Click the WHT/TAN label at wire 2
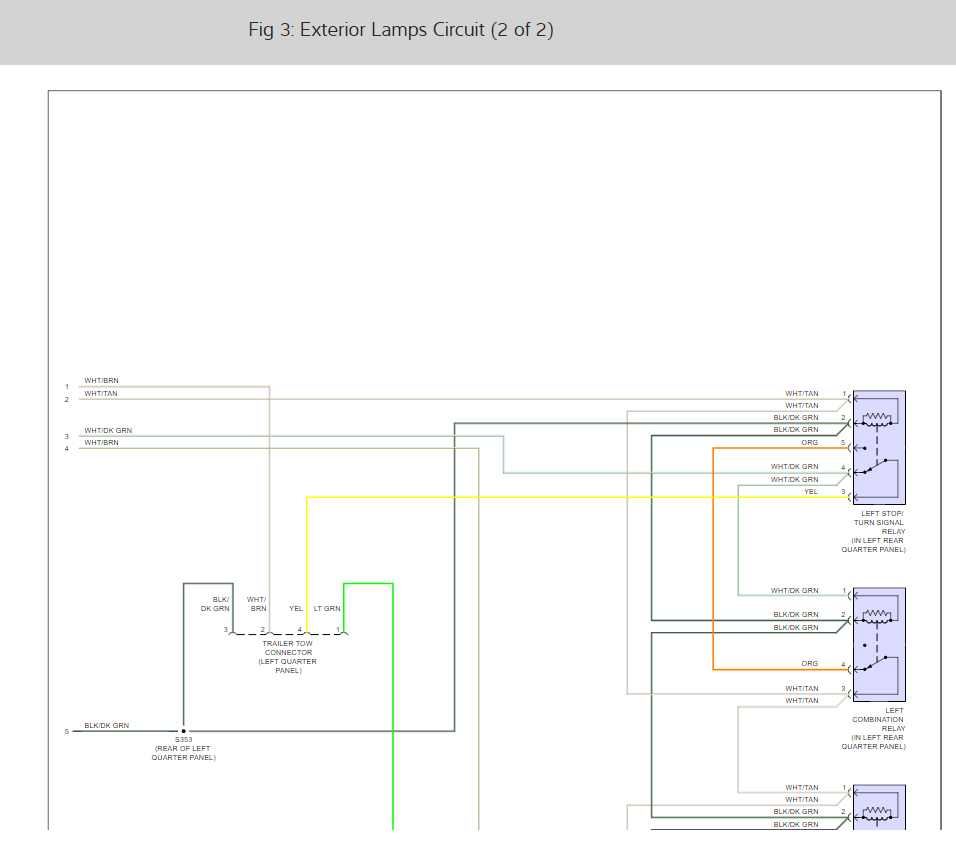Viewport: 956px width, 849px height. [x=101, y=393]
